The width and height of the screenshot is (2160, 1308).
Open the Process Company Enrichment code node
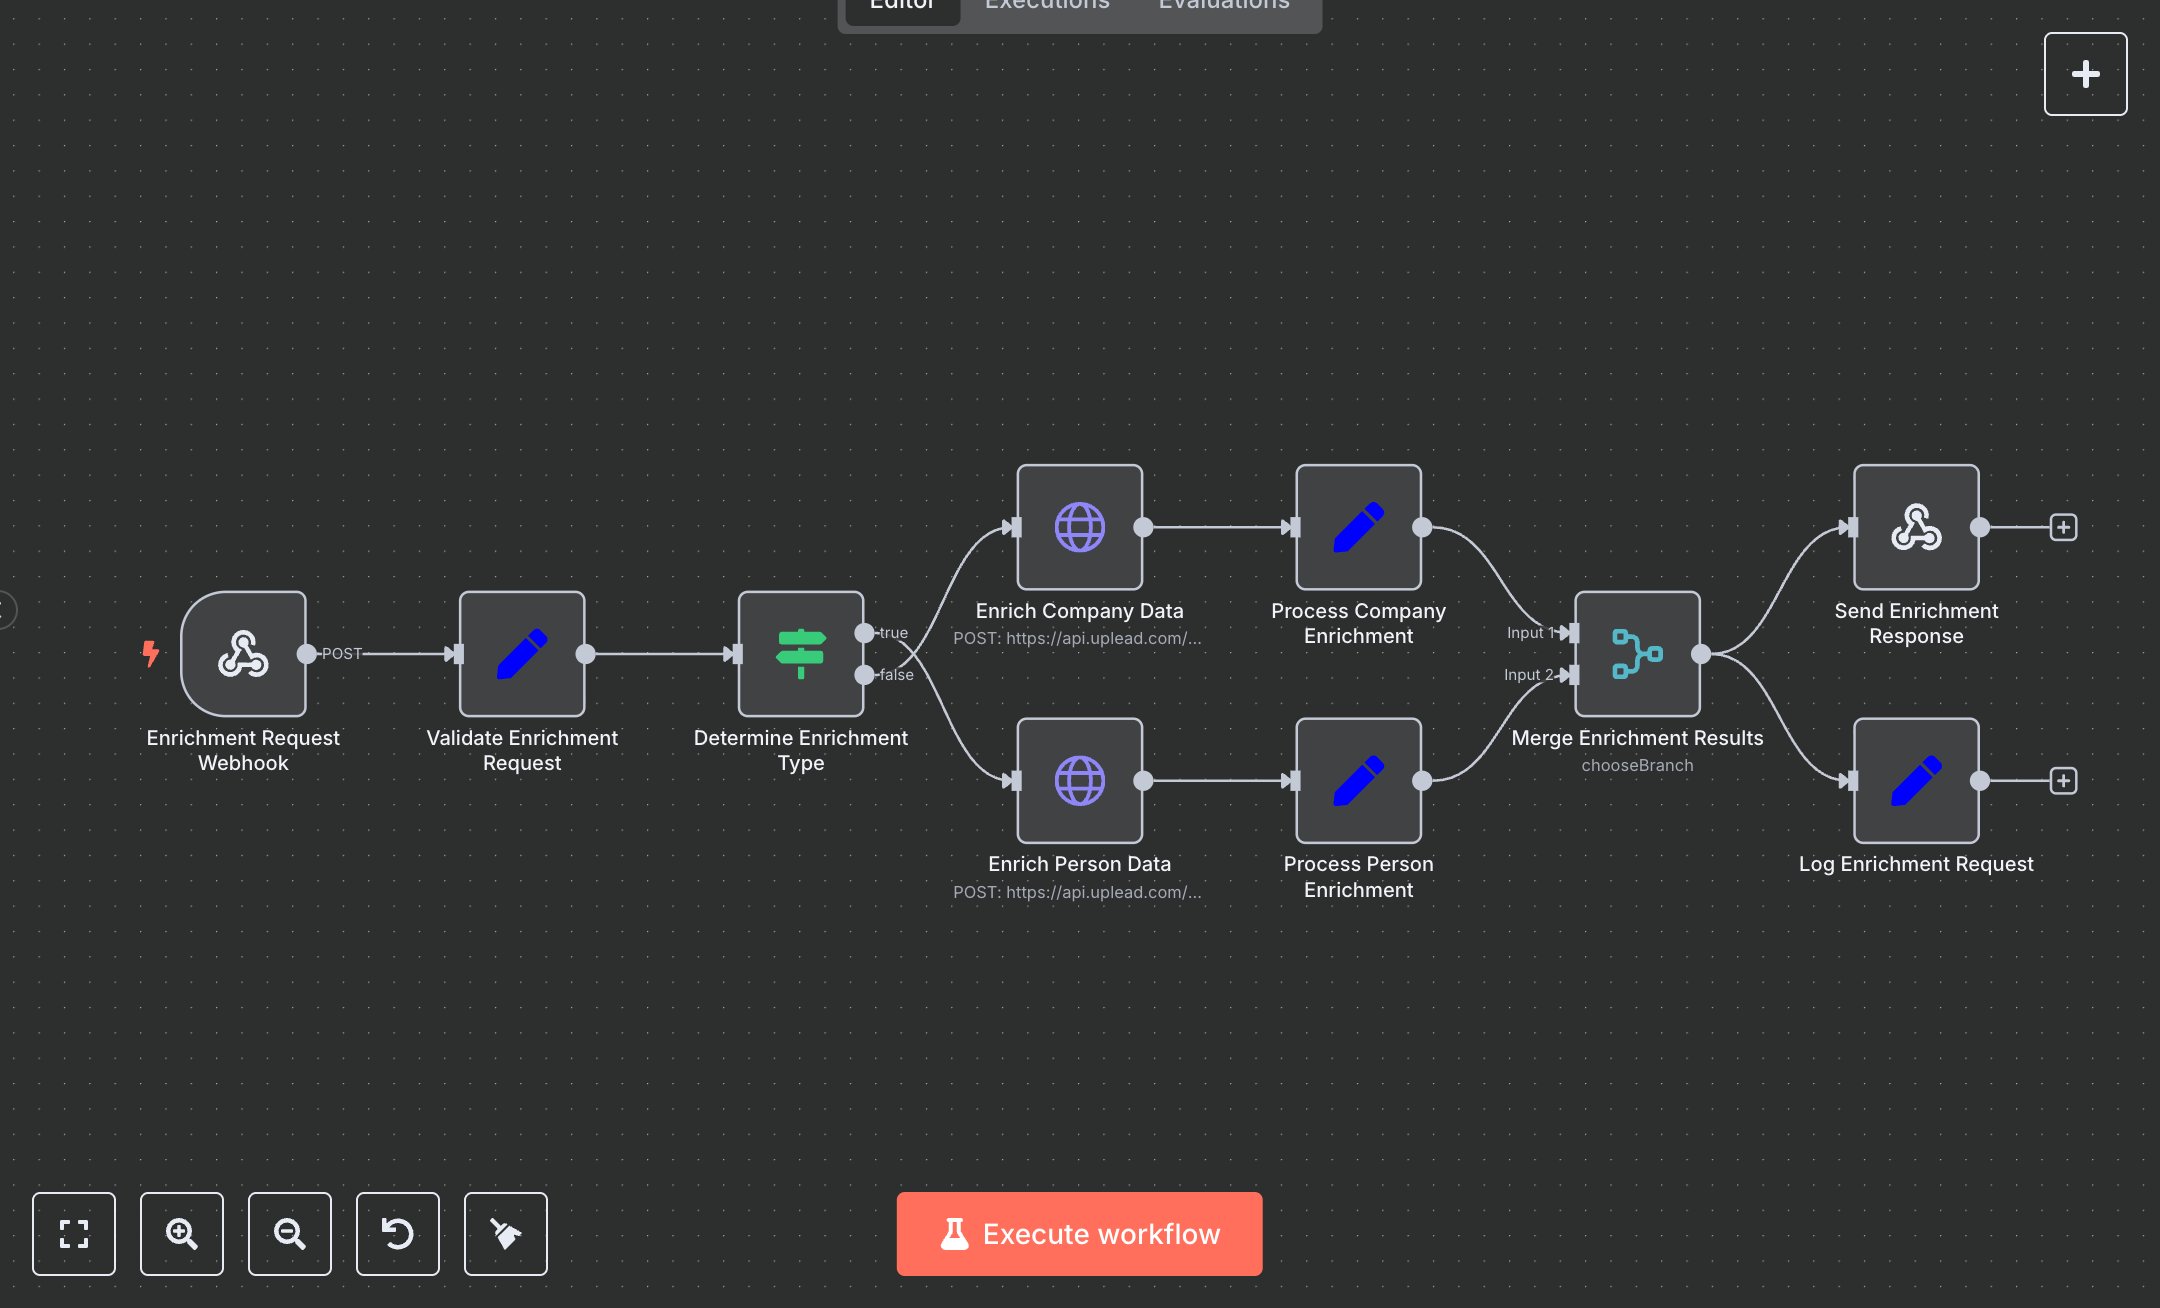click(1358, 529)
